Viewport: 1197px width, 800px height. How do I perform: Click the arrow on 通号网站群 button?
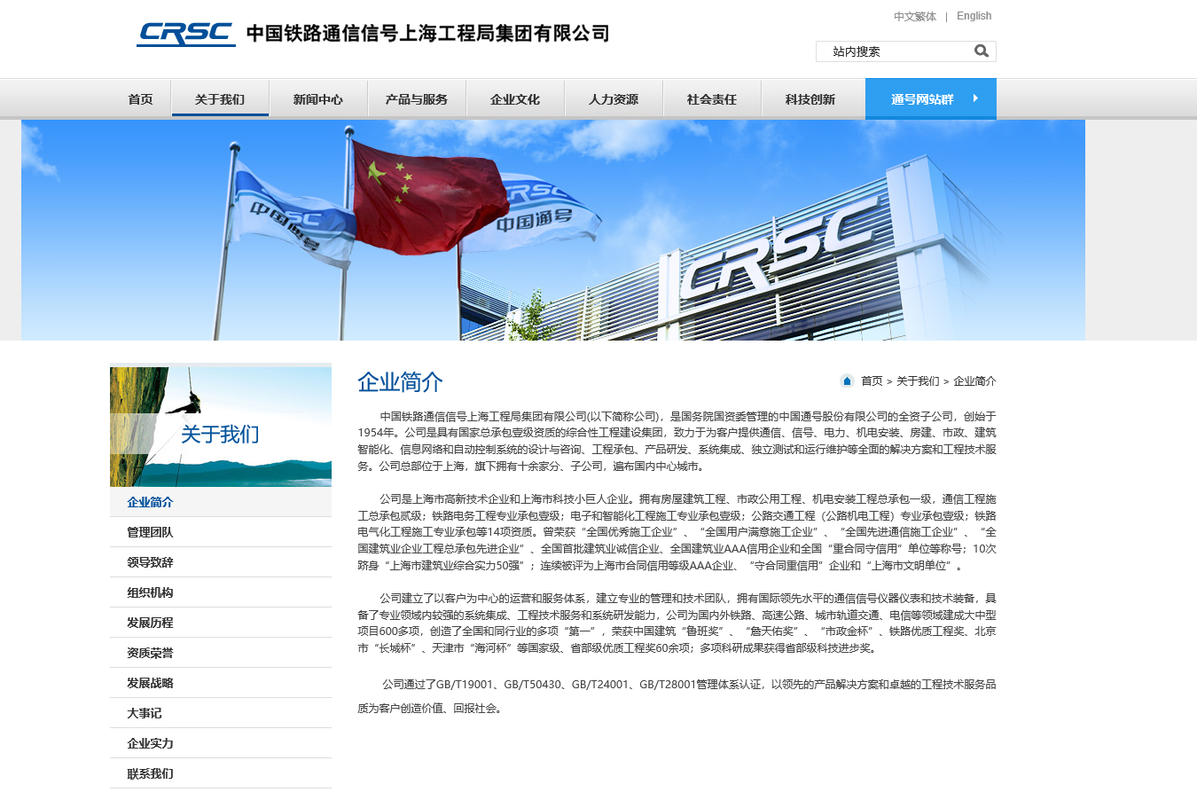pos(975,98)
